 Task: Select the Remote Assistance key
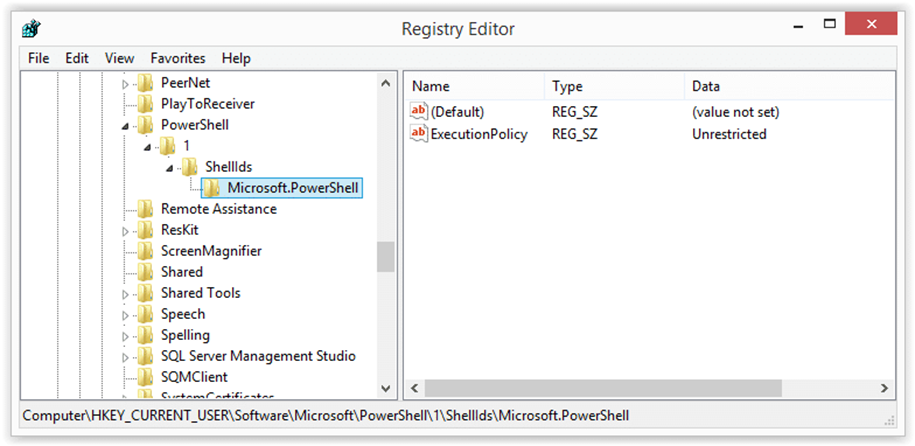coord(218,209)
